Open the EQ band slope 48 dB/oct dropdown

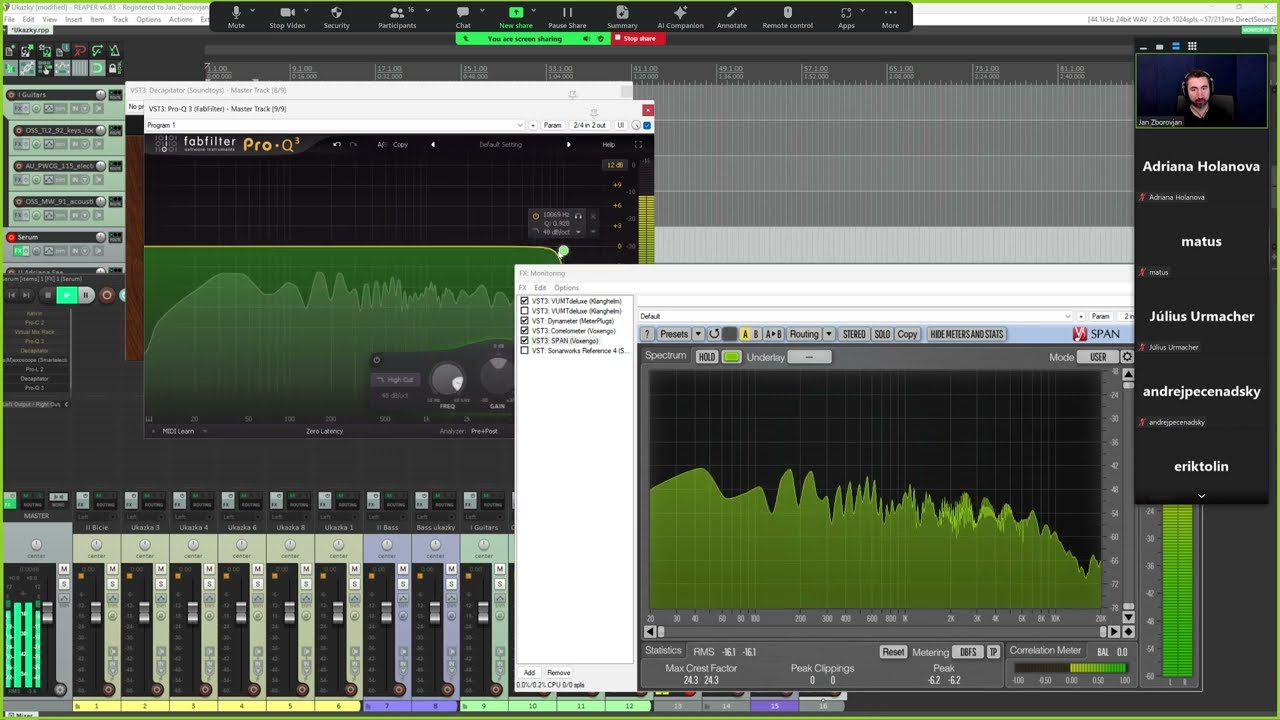coord(563,232)
